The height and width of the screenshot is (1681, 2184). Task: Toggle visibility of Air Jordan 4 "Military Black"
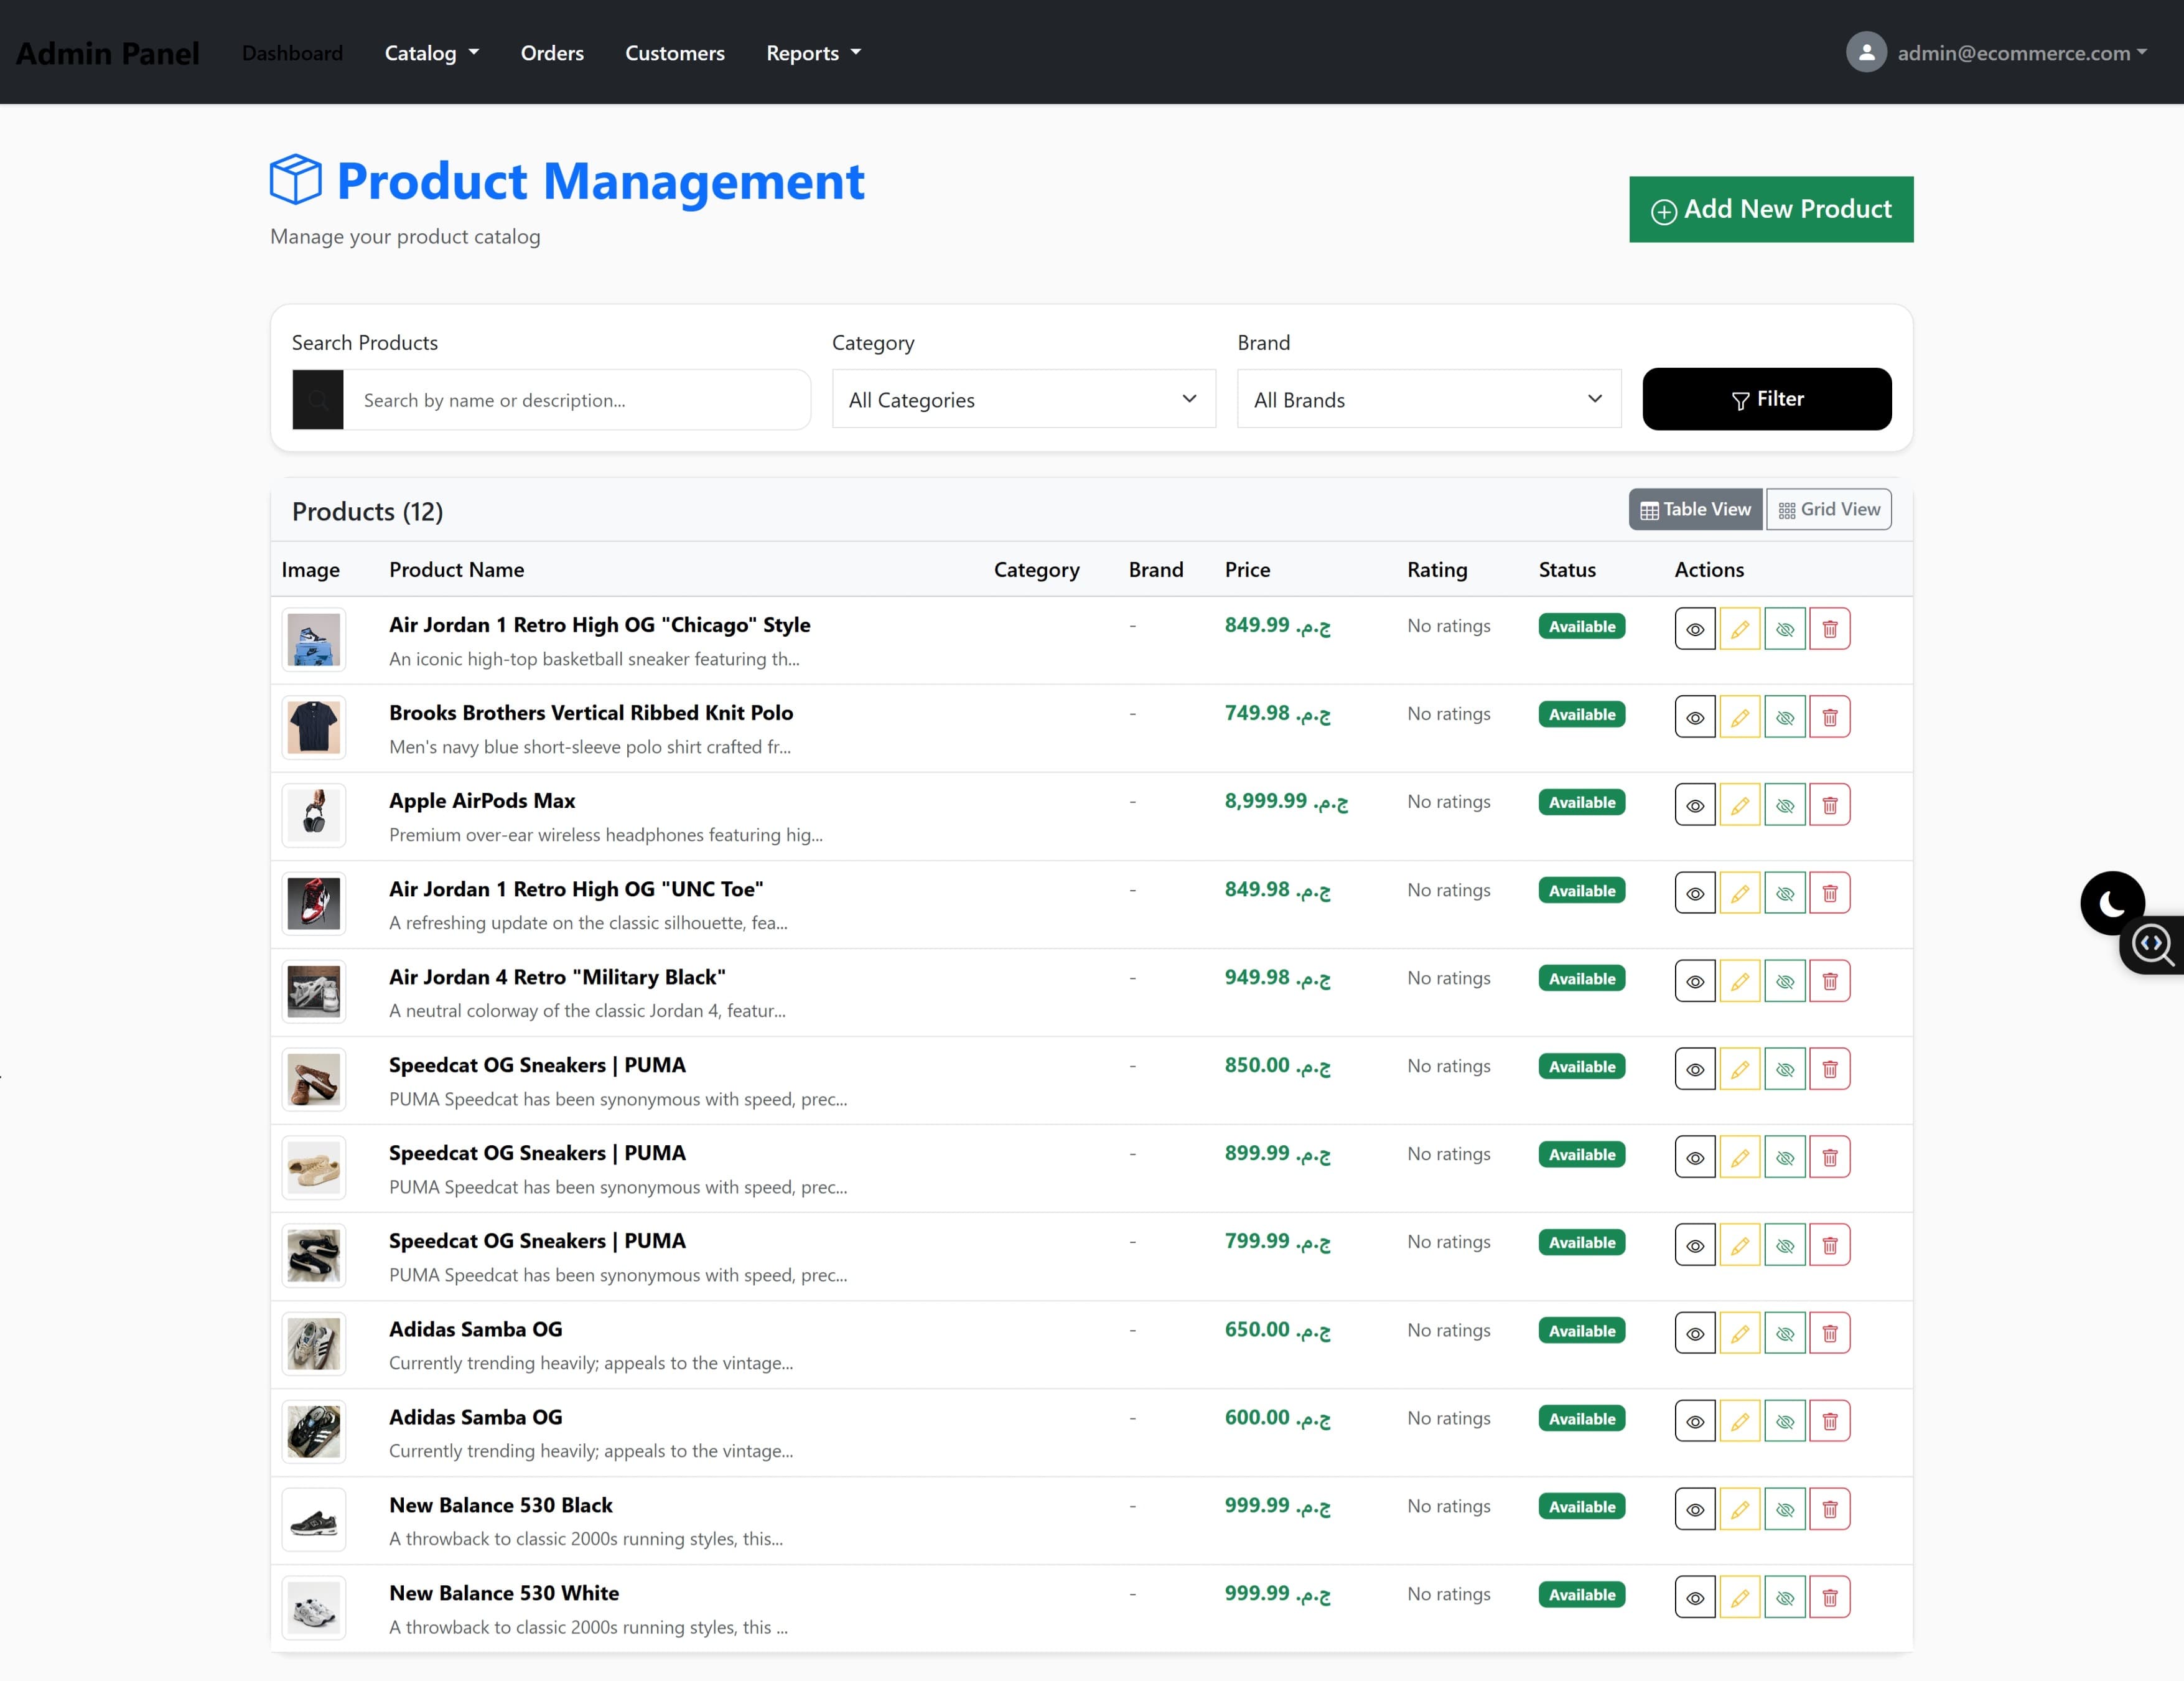pos(1785,981)
